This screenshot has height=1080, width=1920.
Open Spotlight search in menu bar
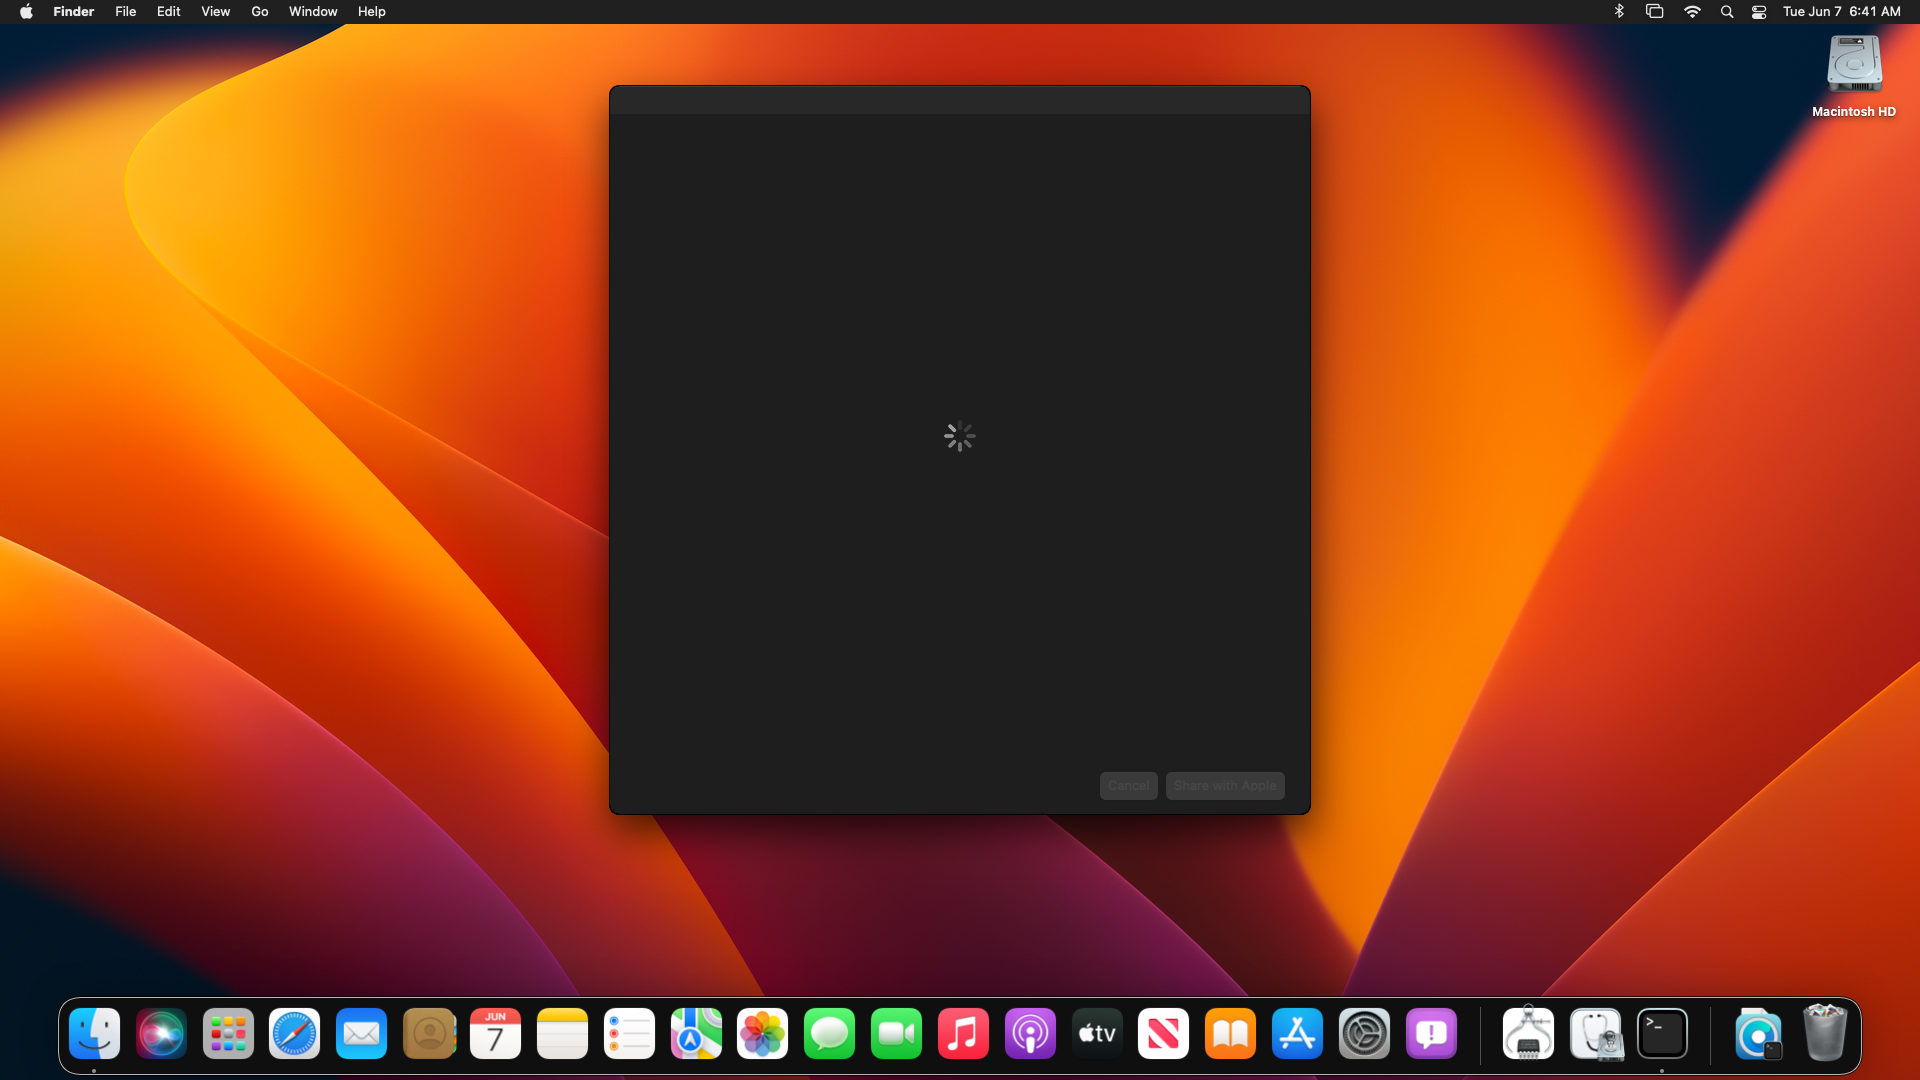[x=1726, y=12]
